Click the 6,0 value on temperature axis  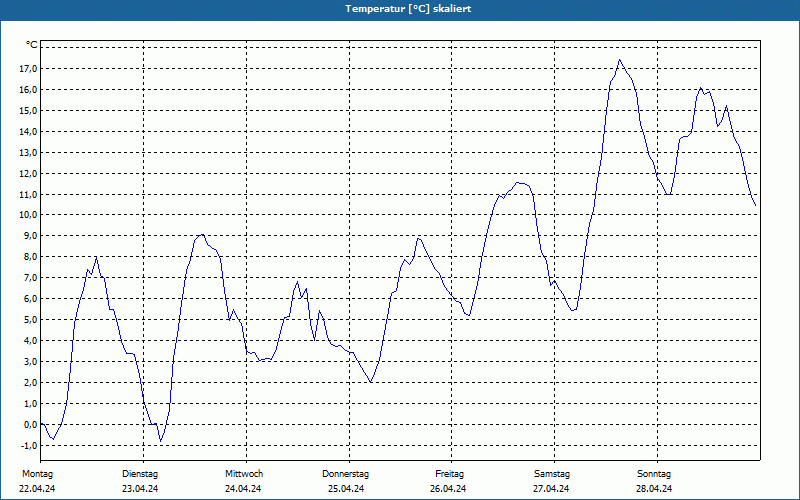[30, 298]
